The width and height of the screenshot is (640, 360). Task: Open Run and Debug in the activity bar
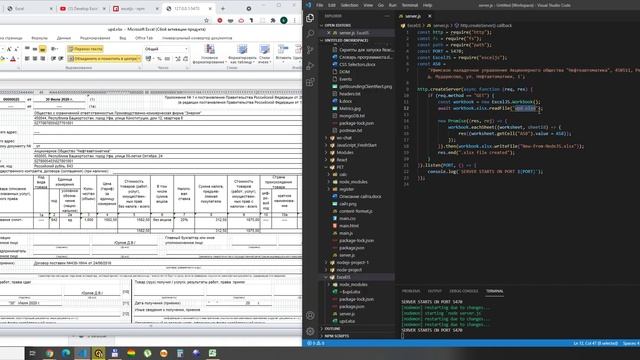(x=310, y=66)
